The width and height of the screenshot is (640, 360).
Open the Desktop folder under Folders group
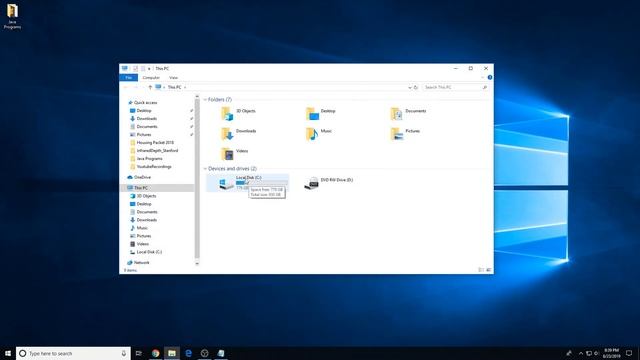pyautogui.click(x=320, y=113)
